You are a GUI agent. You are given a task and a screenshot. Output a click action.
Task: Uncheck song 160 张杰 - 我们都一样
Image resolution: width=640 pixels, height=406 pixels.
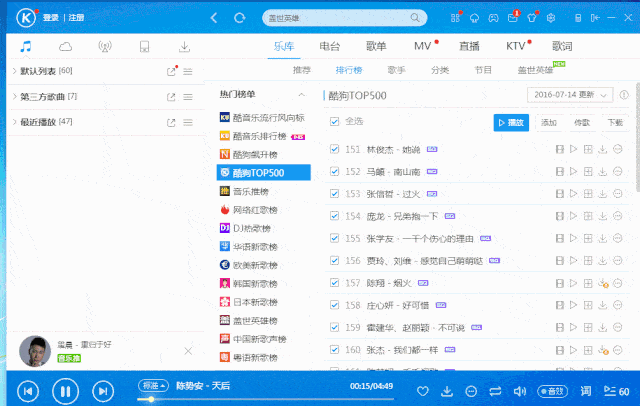point(334,350)
